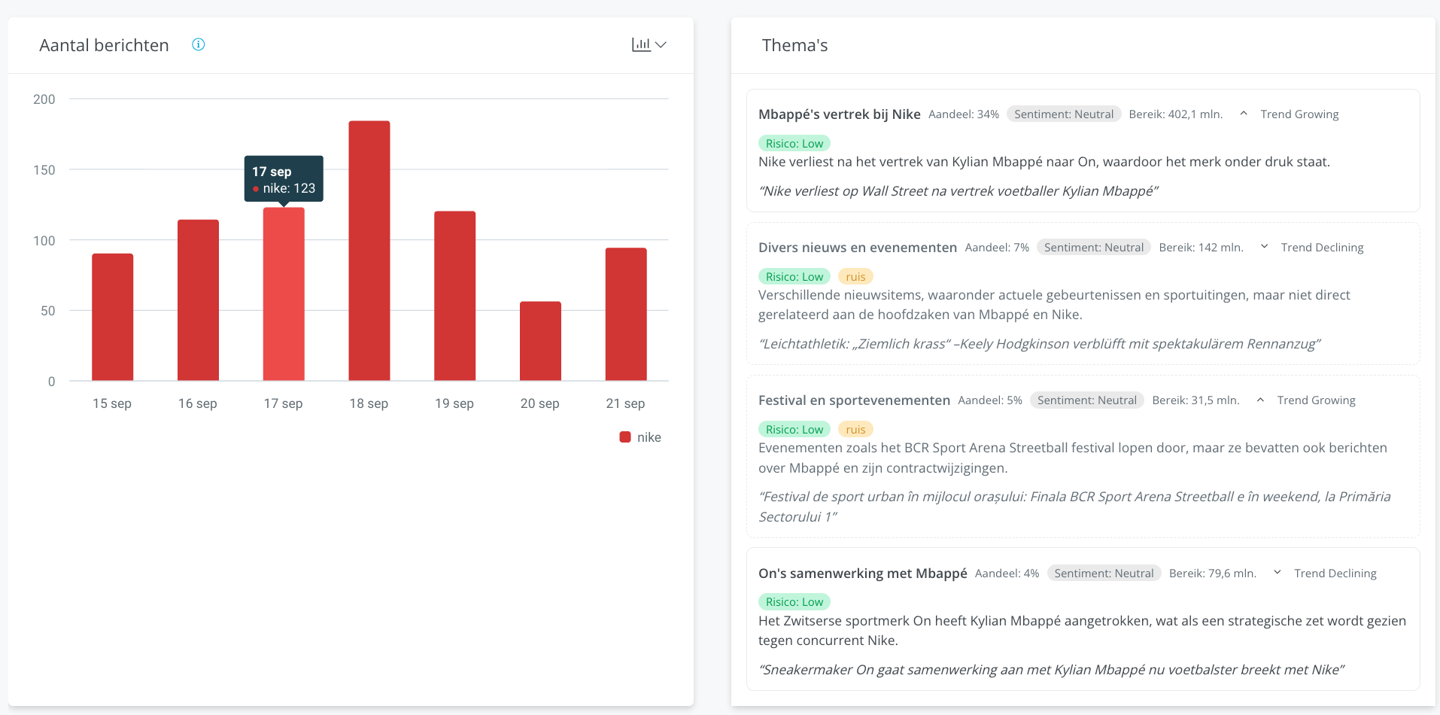Click ruis tag under Divers nieuws
This screenshot has height=715, width=1440.
855,276
